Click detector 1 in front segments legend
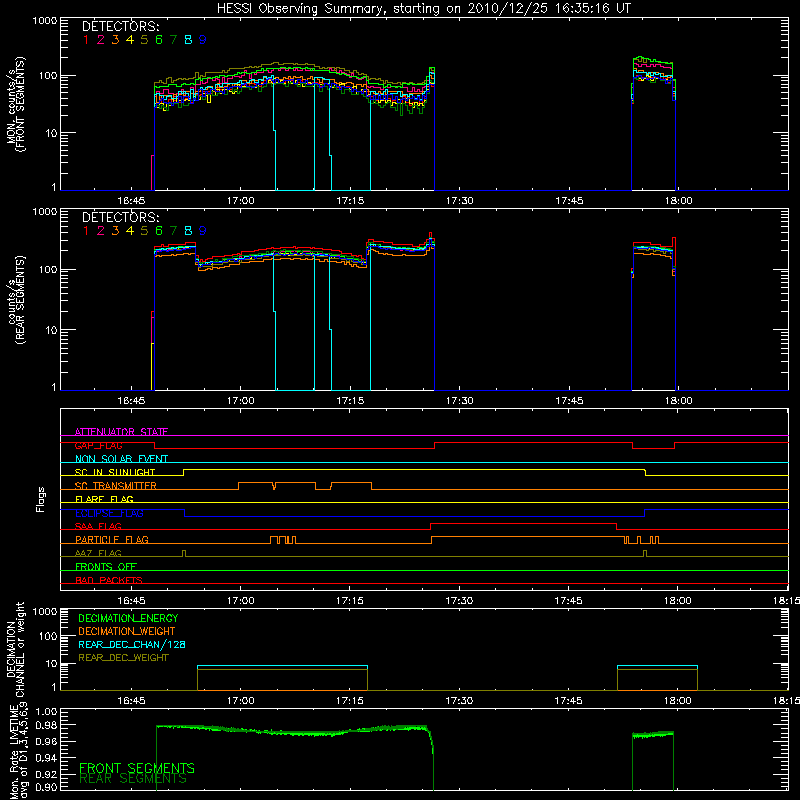Image resolution: width=800 pixels, height=800 pixels. coord(86,40)
